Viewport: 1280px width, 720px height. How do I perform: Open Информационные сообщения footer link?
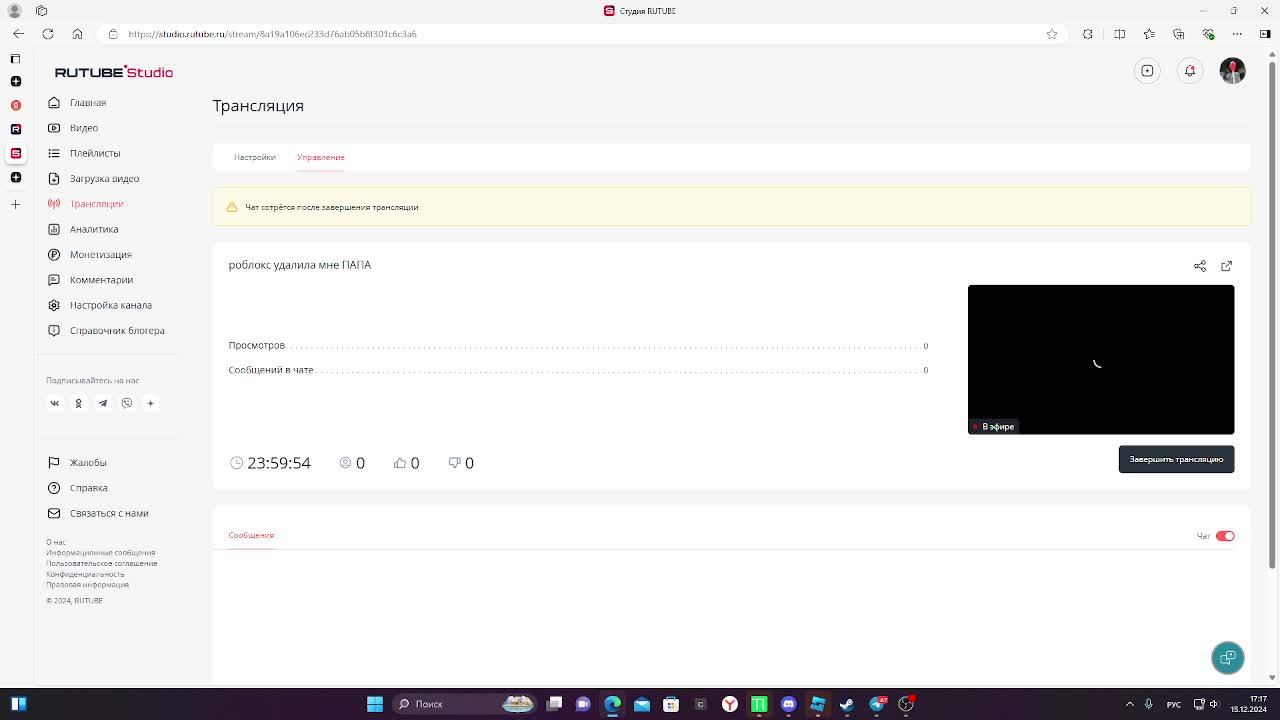(x=100, y=553)
